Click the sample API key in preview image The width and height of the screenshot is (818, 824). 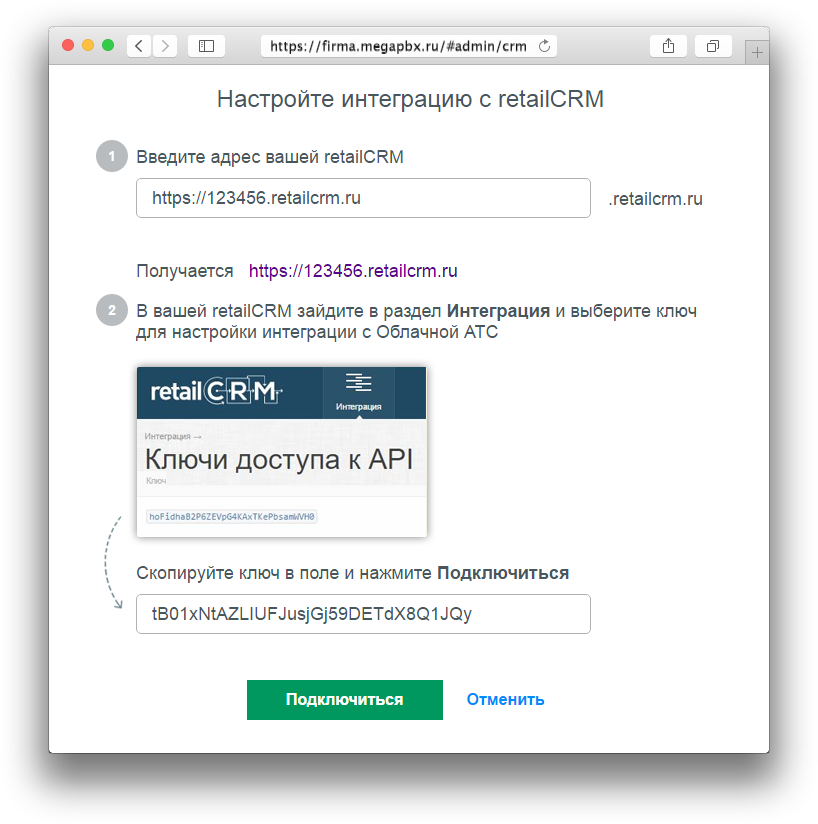232,517
